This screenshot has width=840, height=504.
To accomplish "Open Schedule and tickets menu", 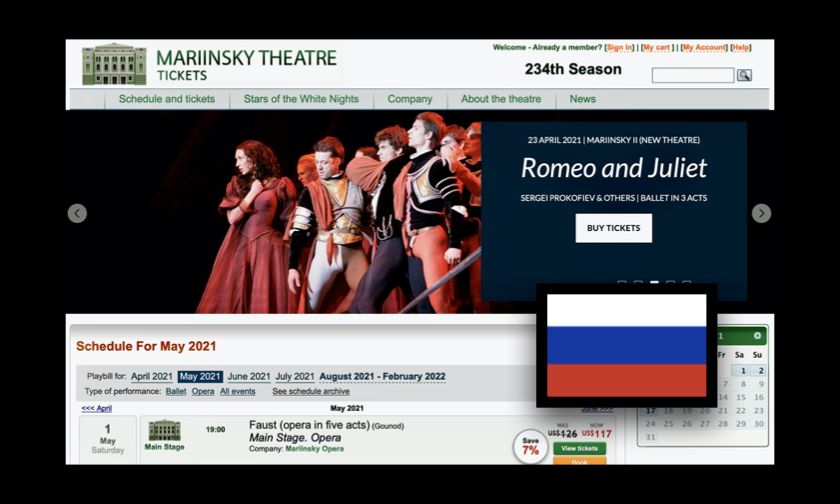I will click(x=167, y=99).
